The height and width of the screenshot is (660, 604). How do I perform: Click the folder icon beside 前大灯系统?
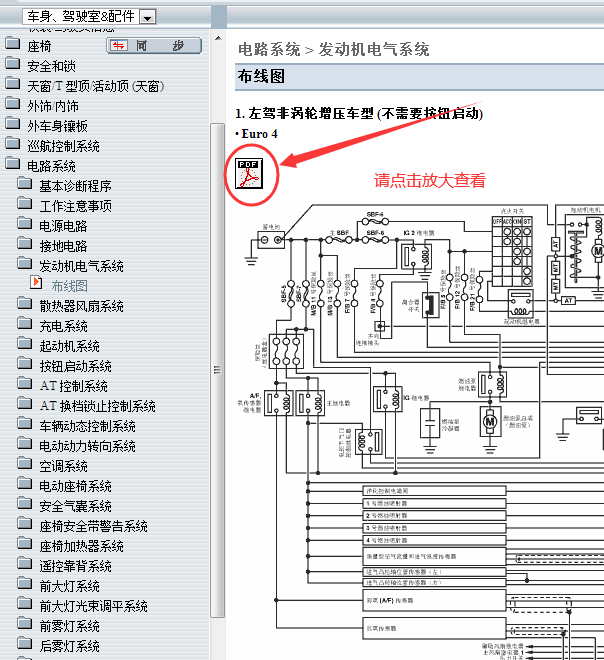25,584
